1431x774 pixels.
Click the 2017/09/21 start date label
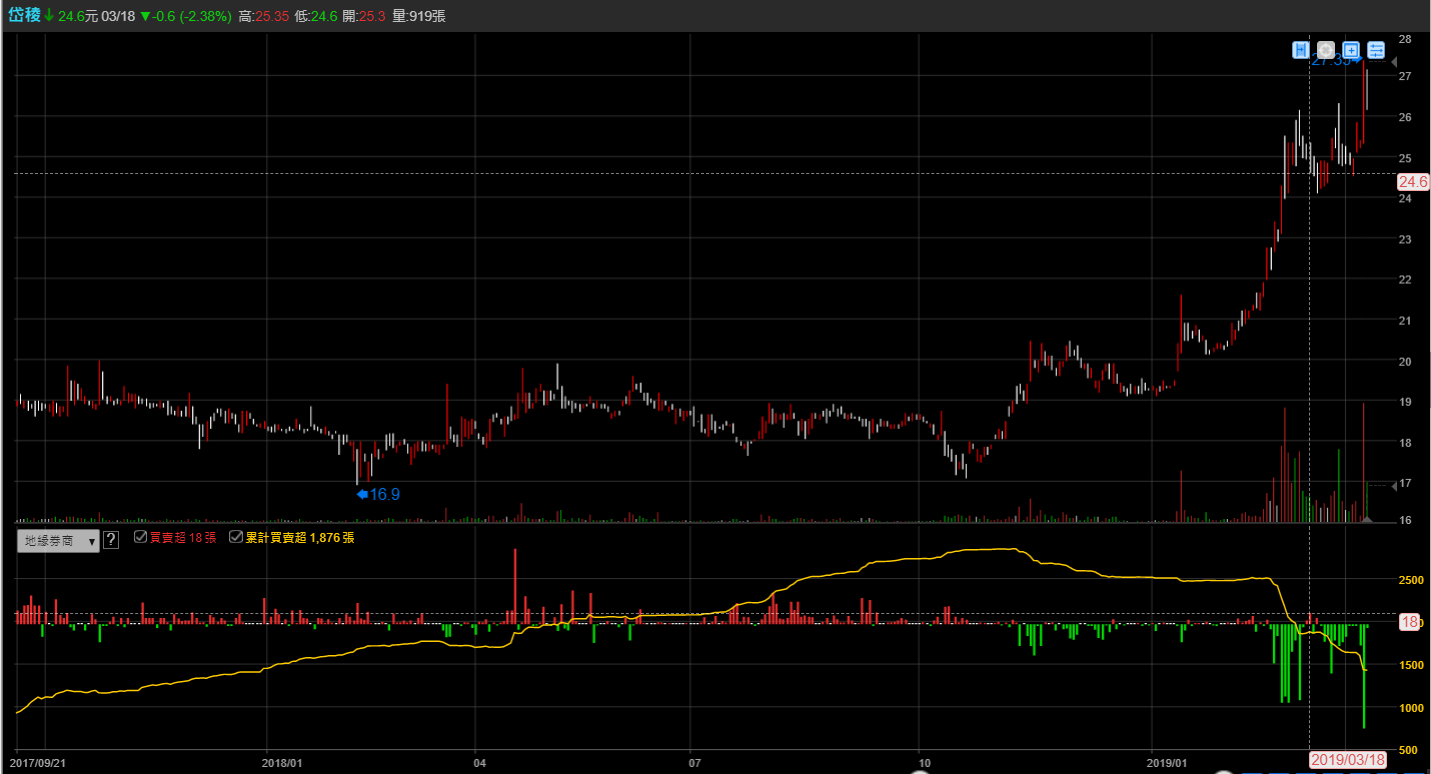pyautogui.click(x=38, y=762)
